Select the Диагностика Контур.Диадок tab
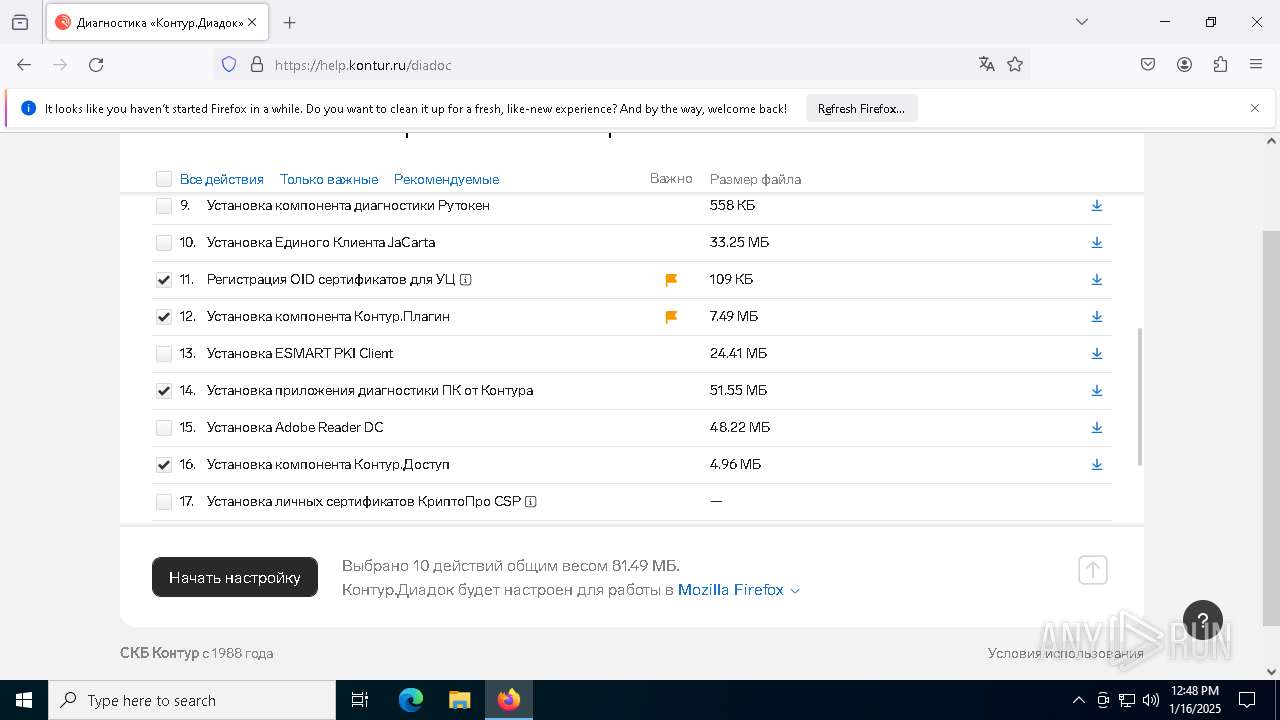1280x720 pixels. (156, 22)
